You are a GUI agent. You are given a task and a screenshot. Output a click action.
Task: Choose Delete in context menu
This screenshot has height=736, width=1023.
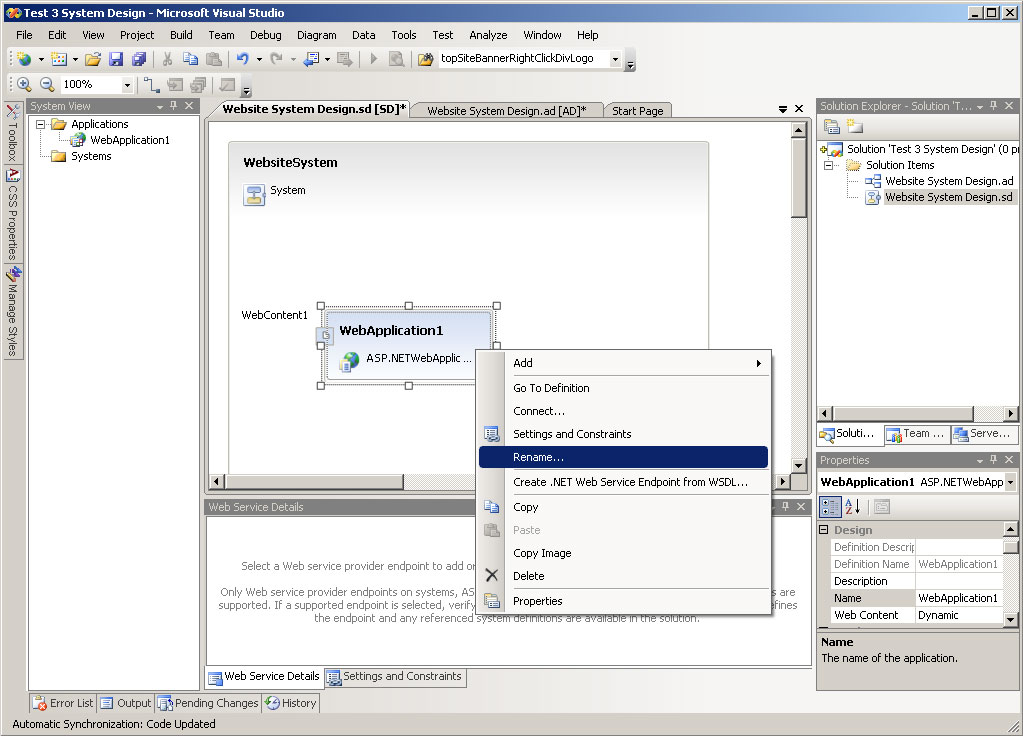click(623, 576)
